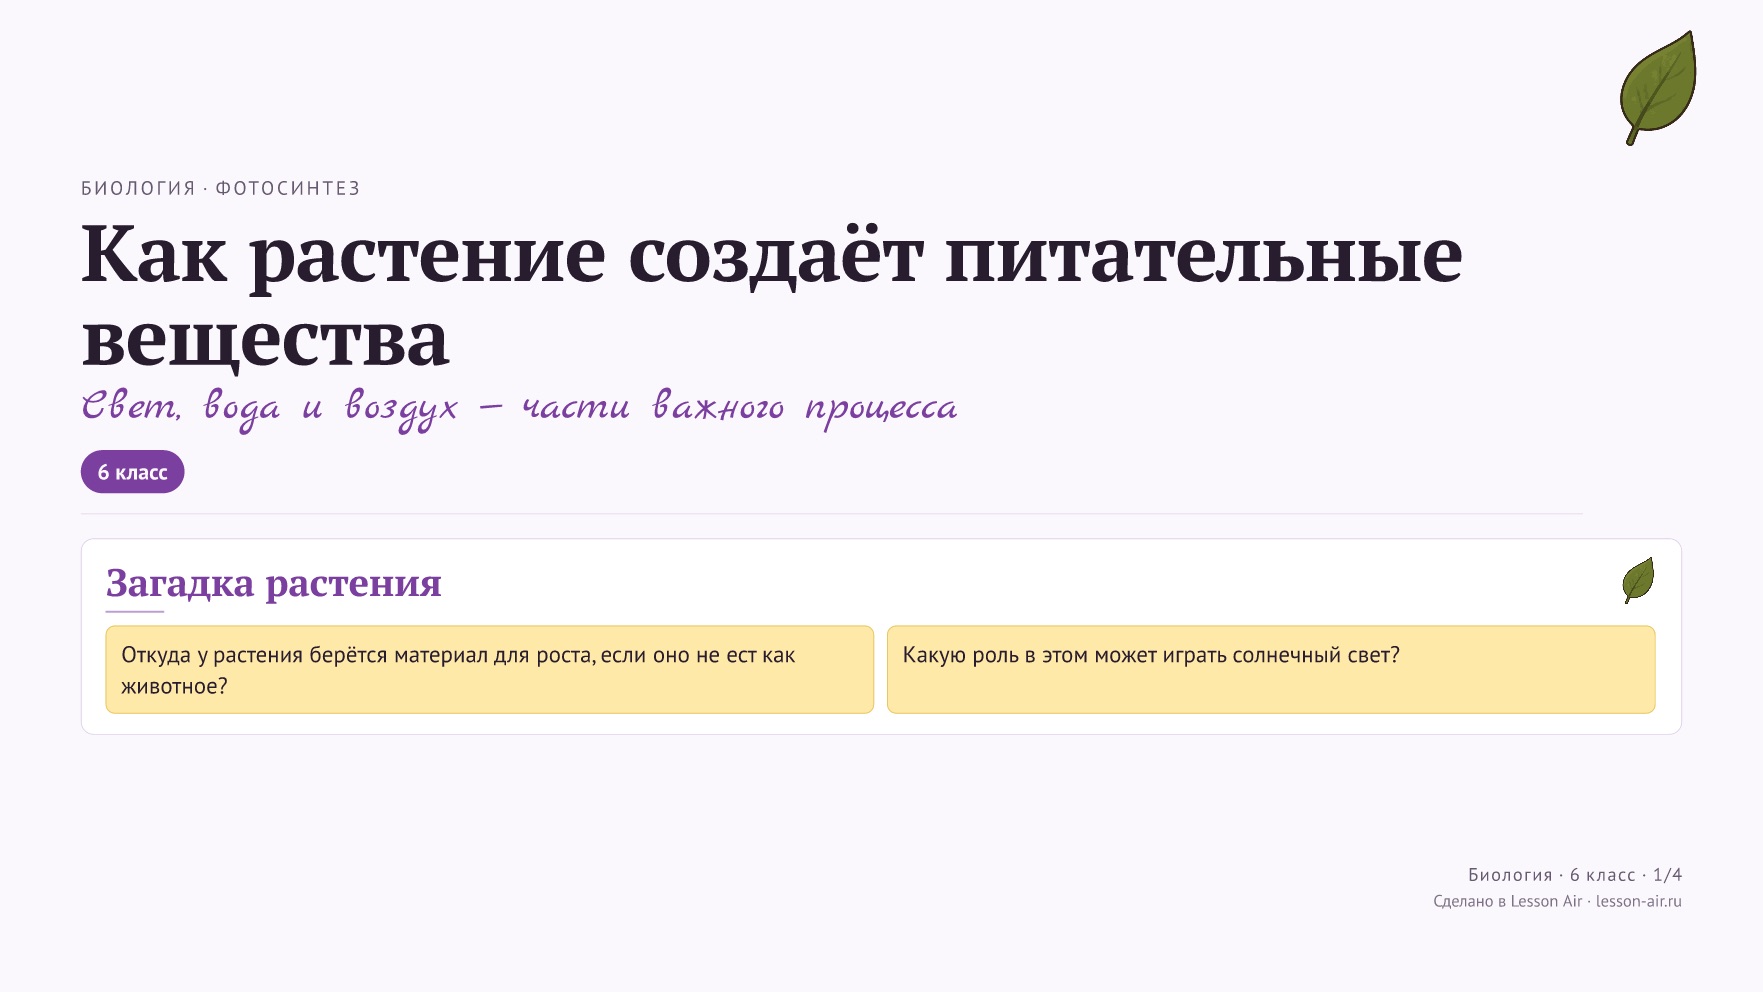Open the «Сделано в Lesson Air · lesson-air.ru» footer credit
The image size is (1763, 992).
point(1557,901)
